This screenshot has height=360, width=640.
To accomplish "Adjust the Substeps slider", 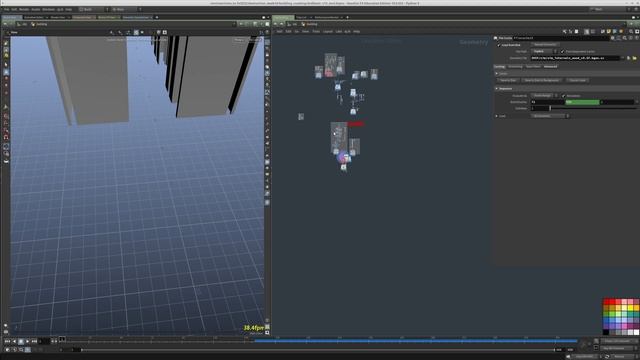I will [x=593, y=108].
